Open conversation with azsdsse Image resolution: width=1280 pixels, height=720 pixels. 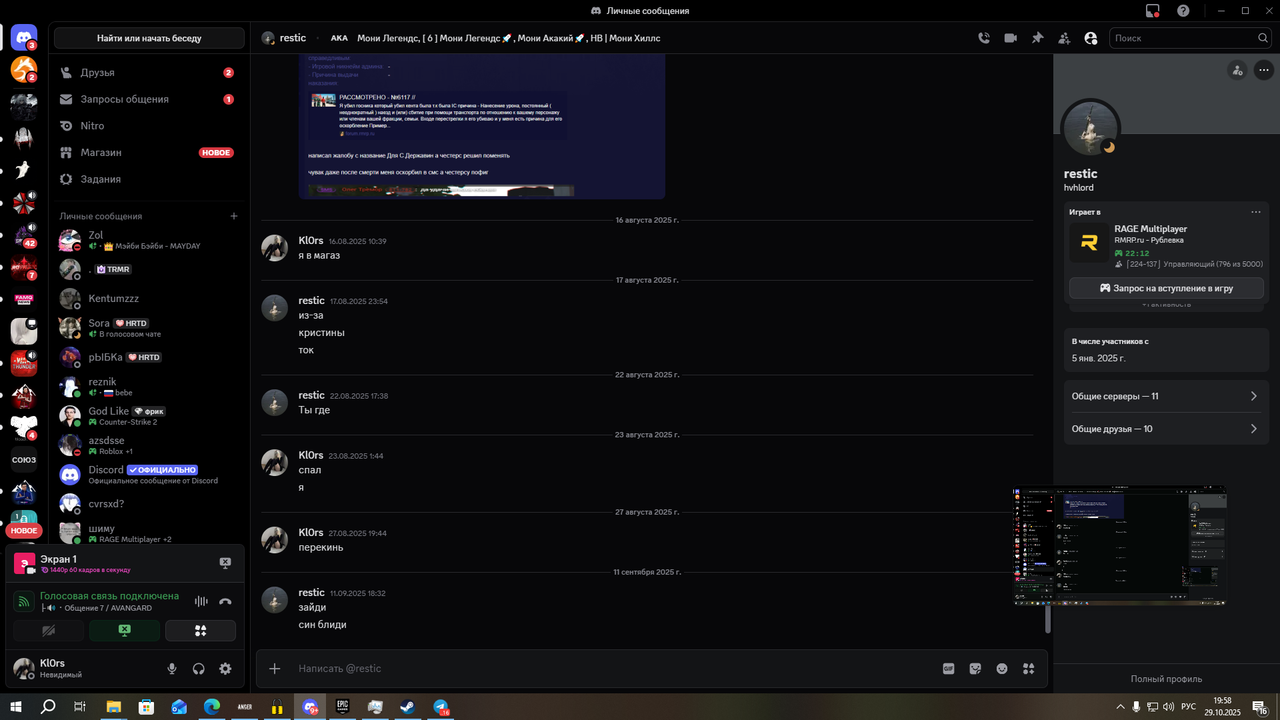point(149,445)
